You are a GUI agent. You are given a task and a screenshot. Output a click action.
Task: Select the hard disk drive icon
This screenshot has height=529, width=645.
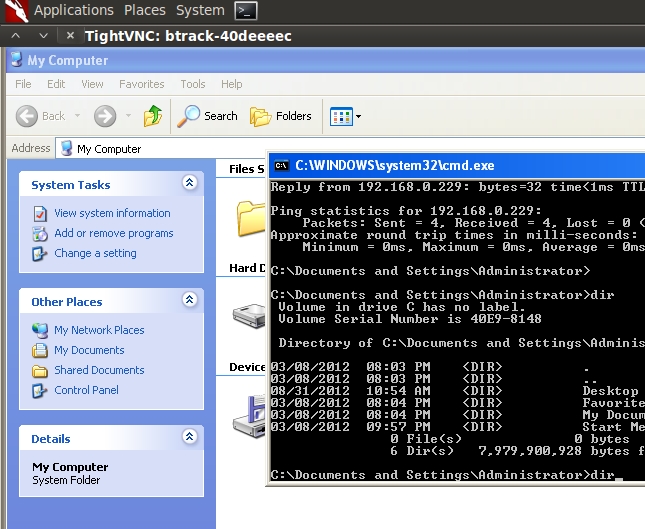point(249,315)
